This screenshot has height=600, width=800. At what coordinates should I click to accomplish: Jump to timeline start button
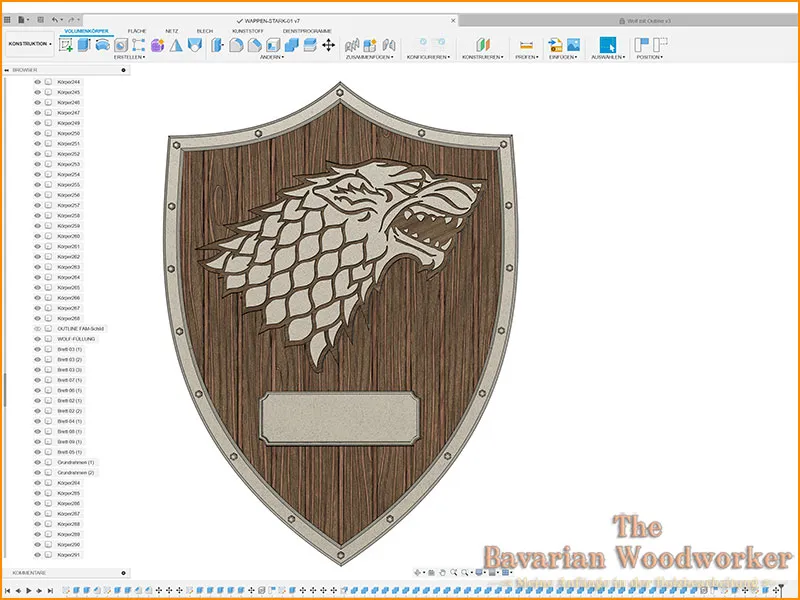click(7, 590)
